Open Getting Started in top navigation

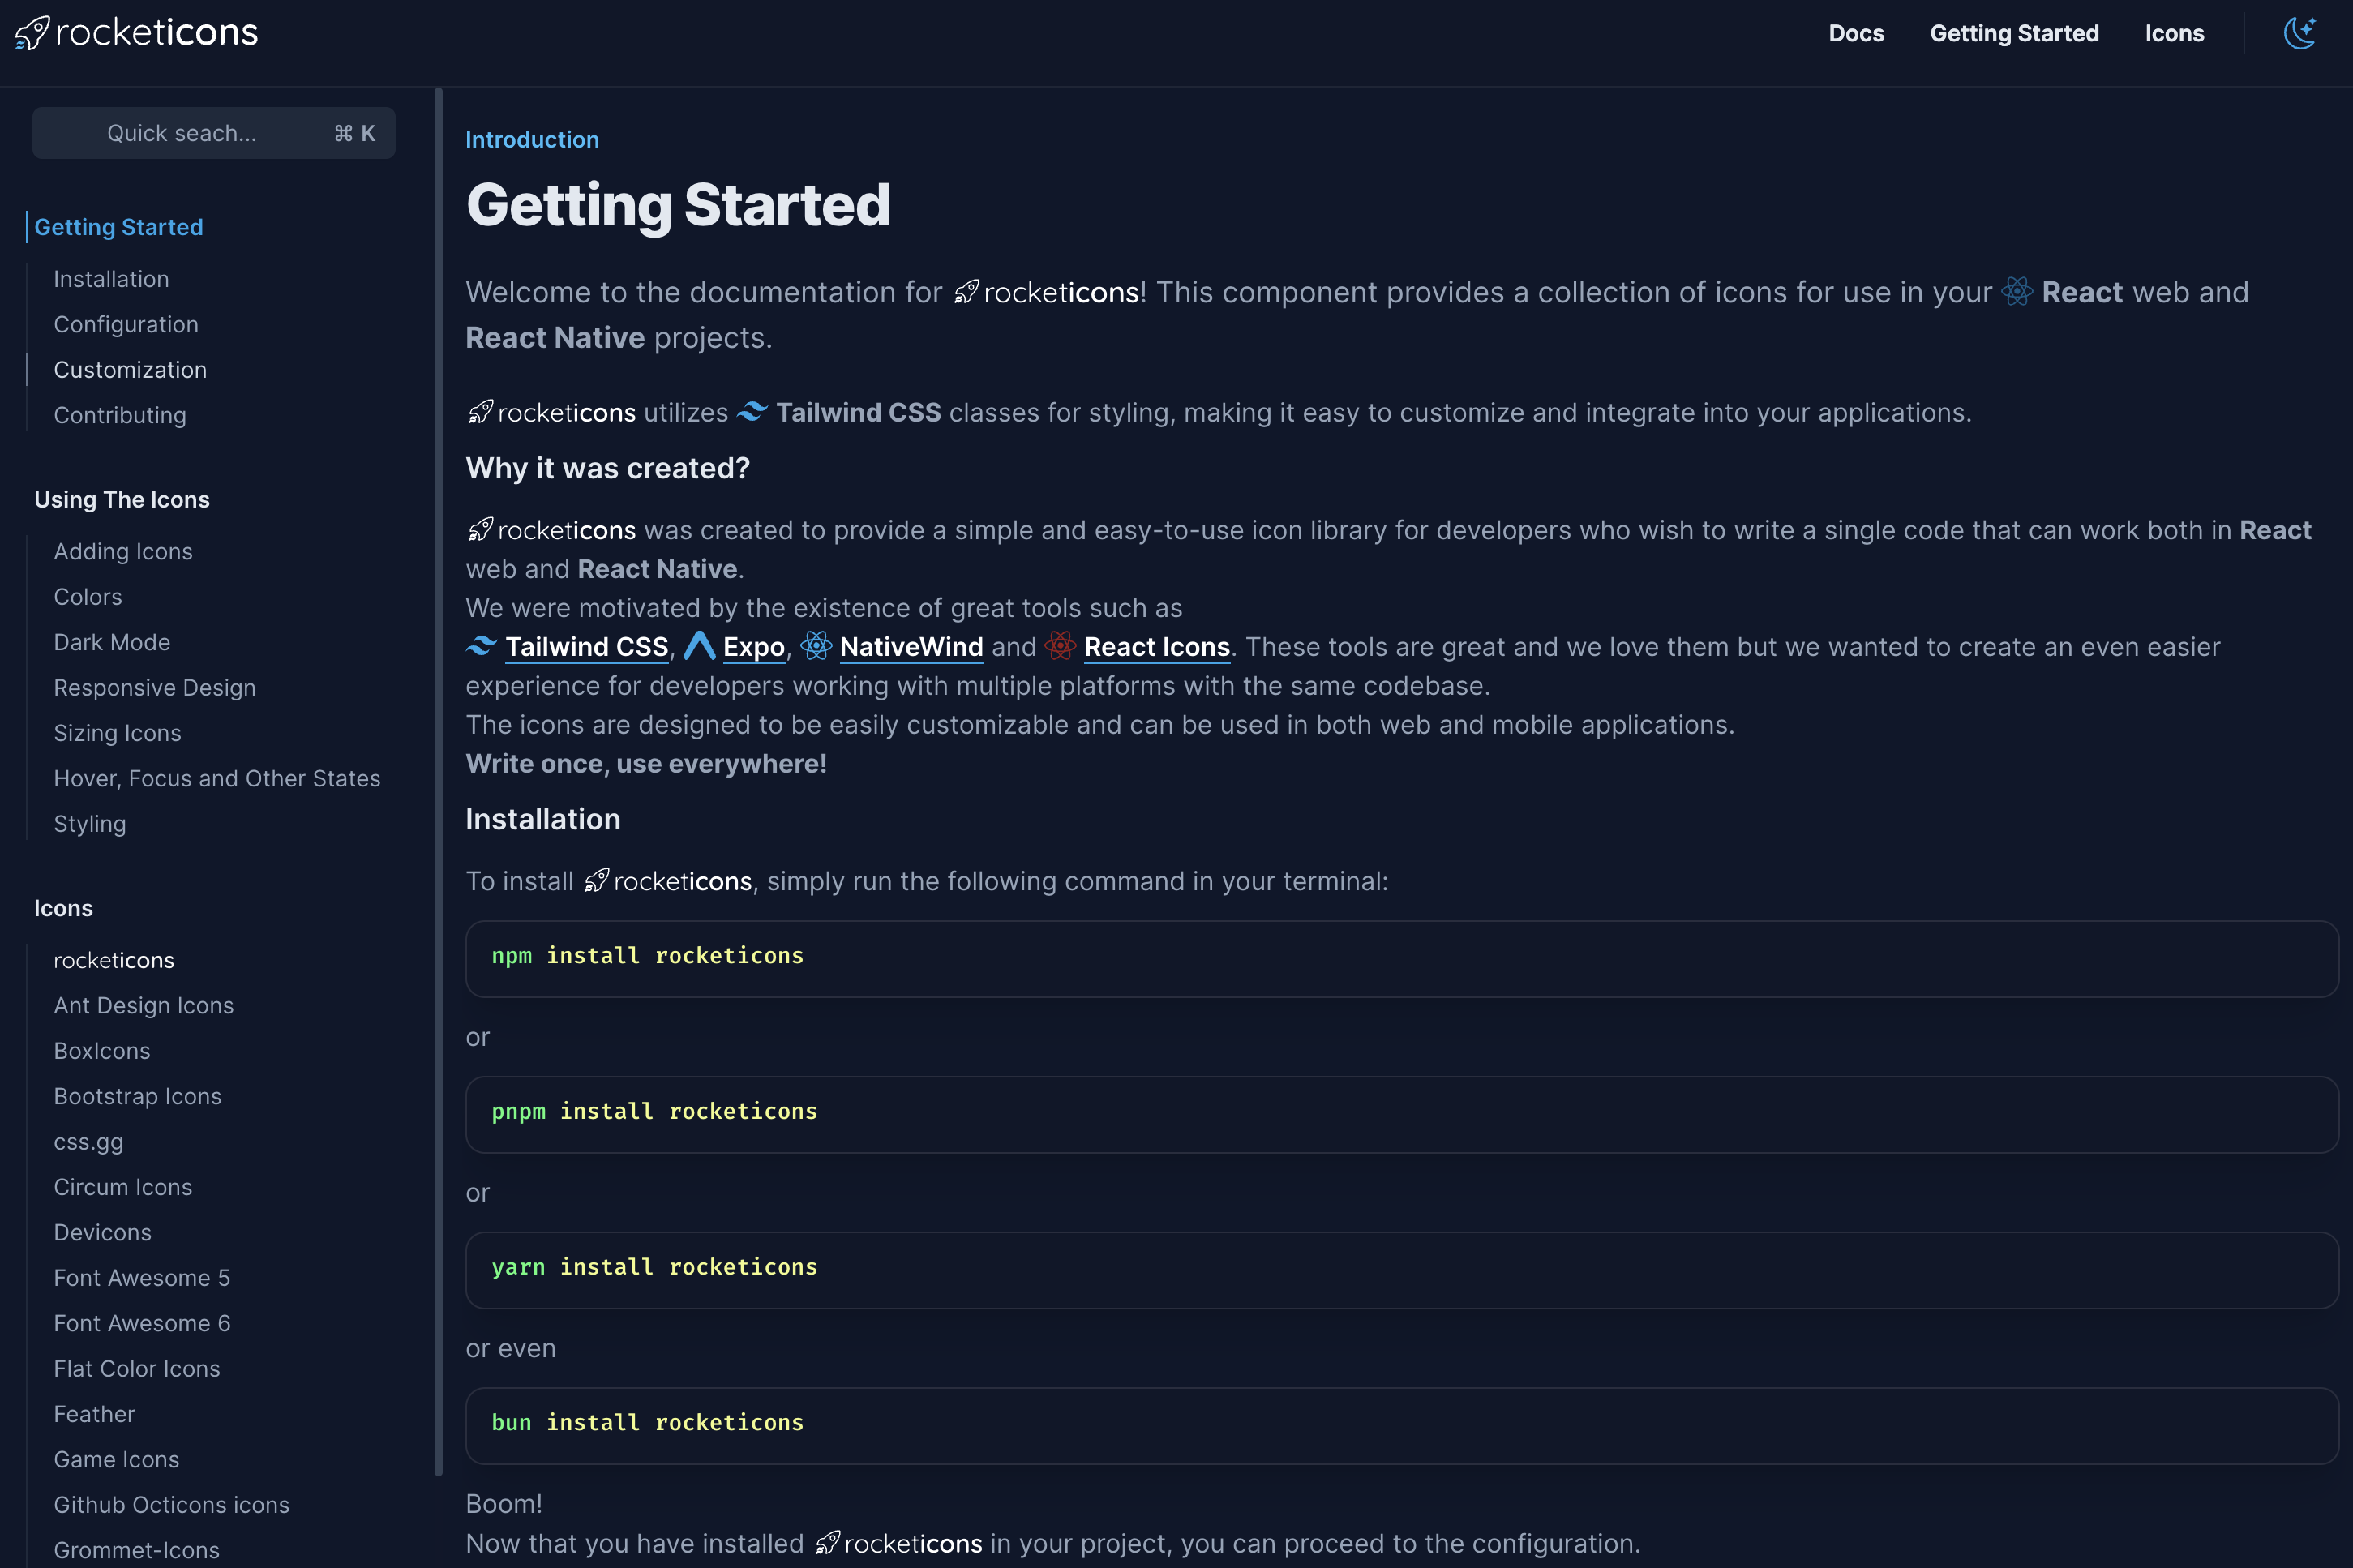[2014, 33]
